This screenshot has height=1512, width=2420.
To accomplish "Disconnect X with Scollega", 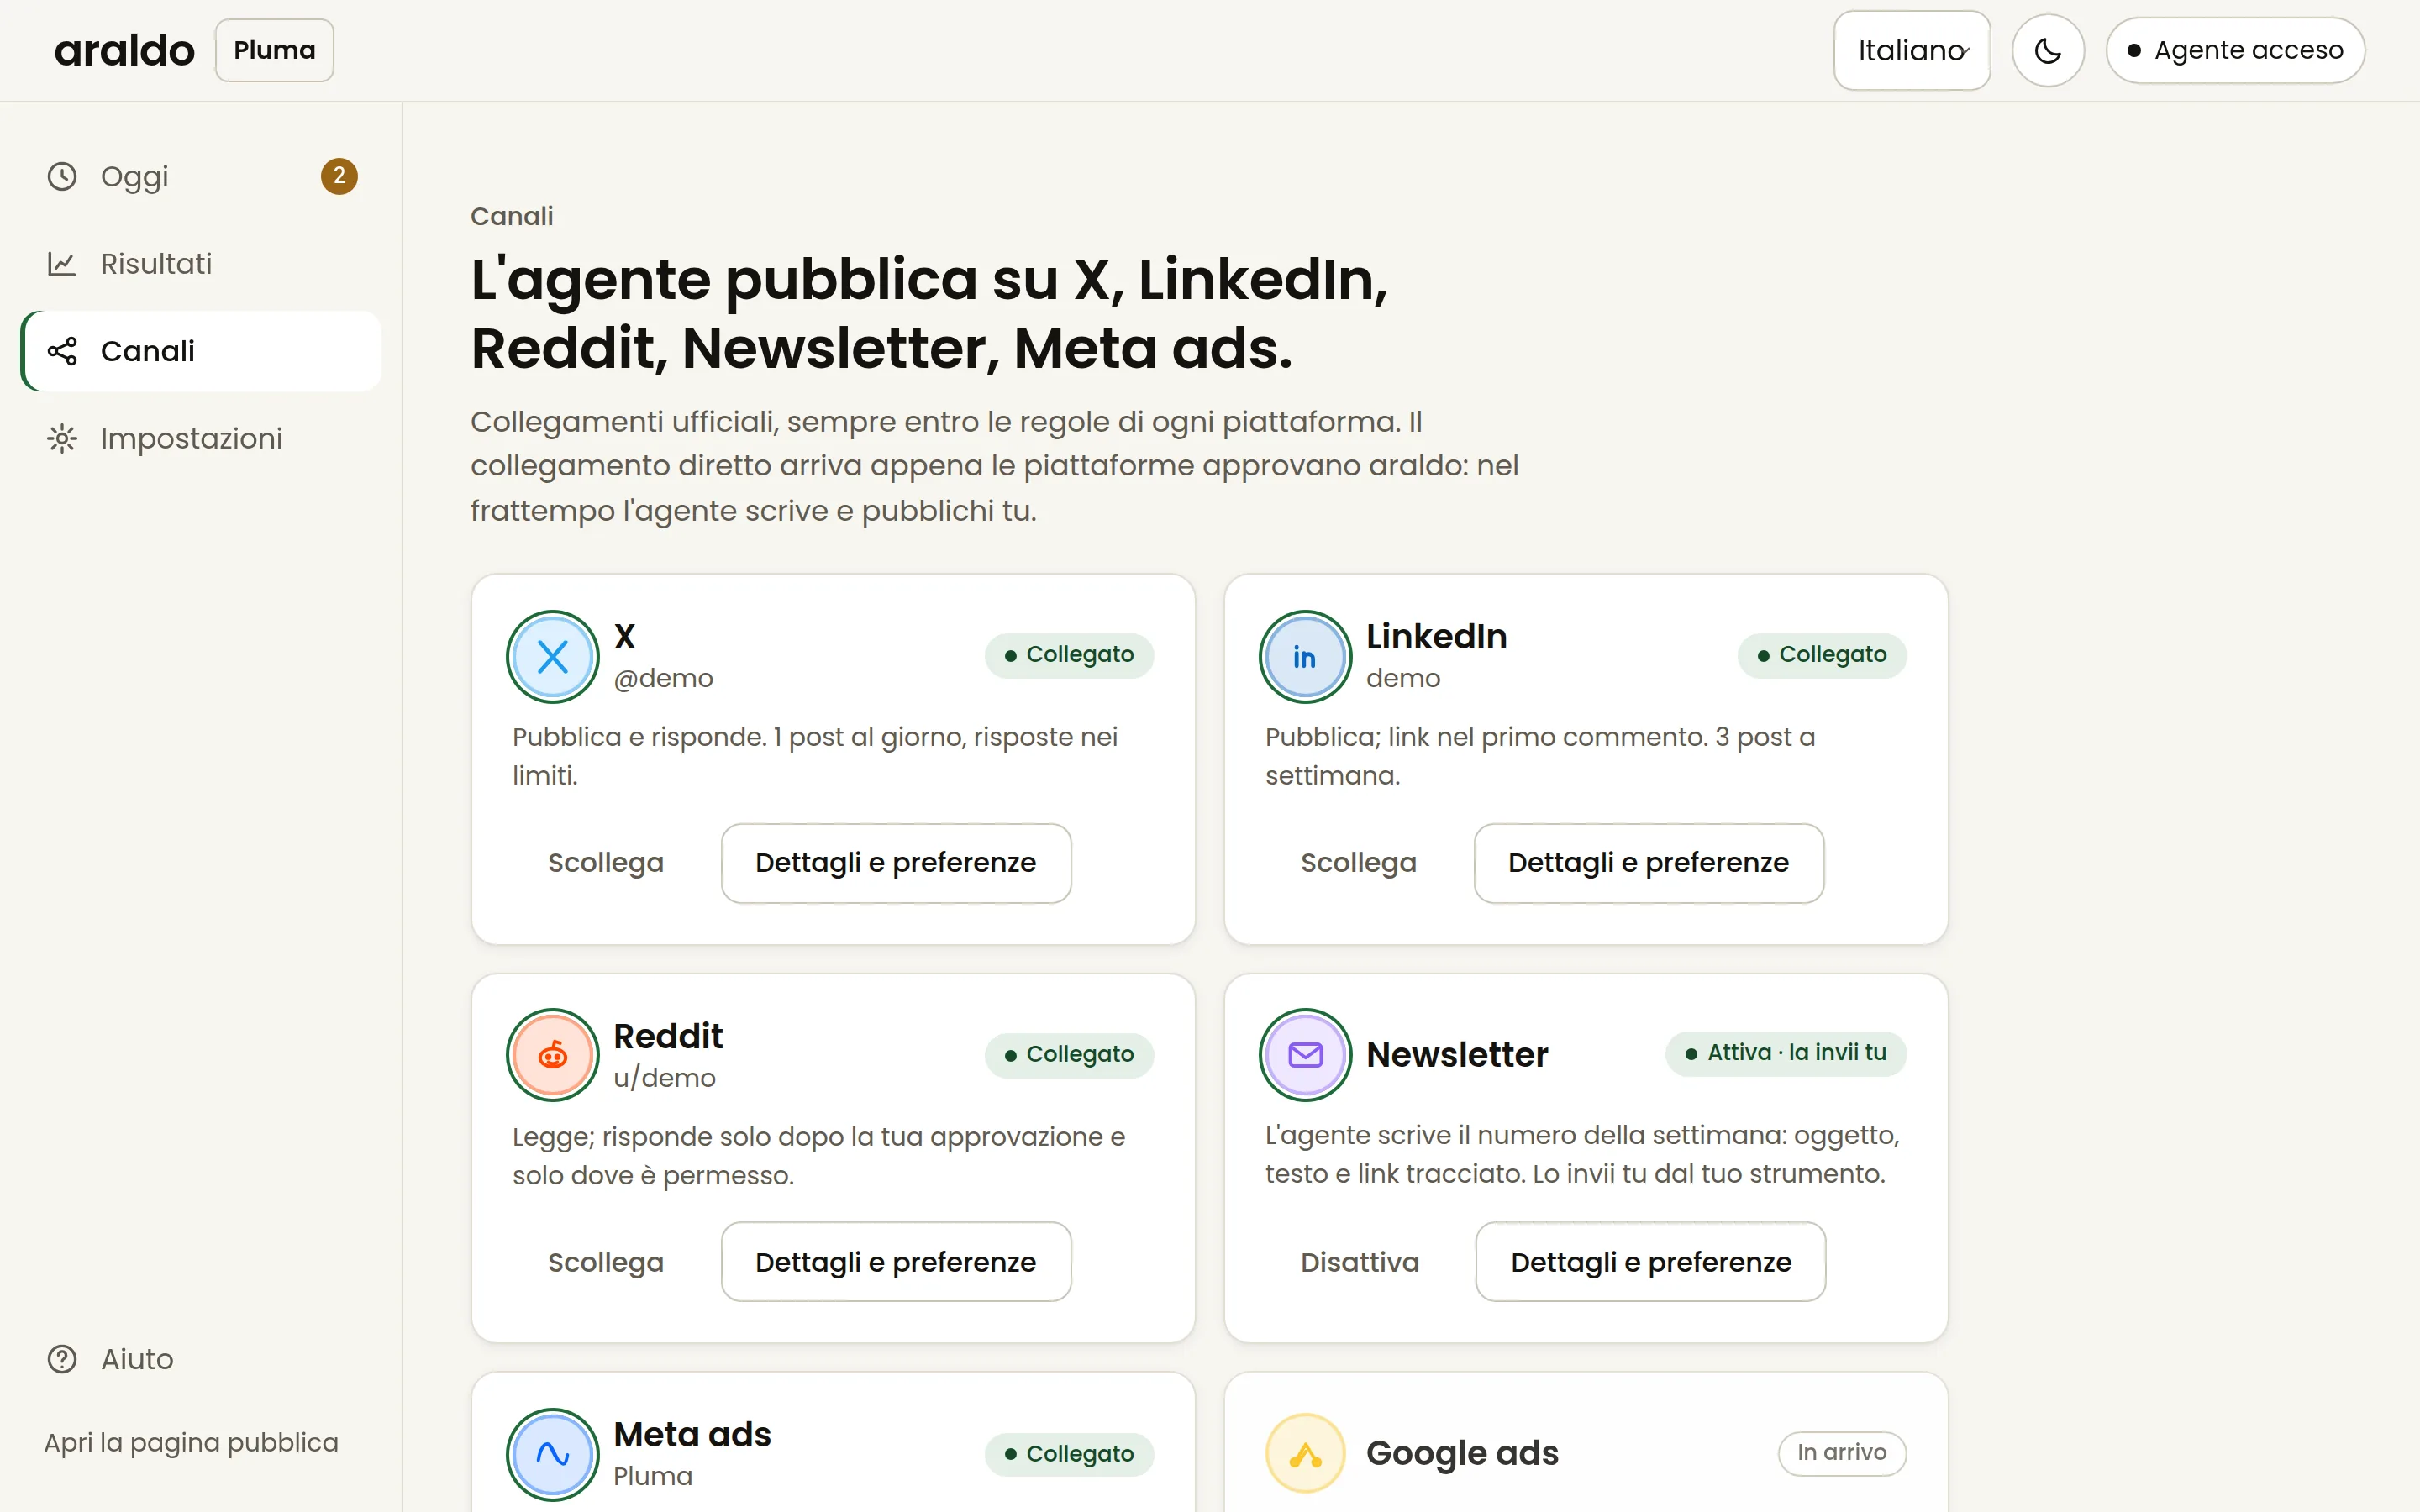I will [606, 863].
